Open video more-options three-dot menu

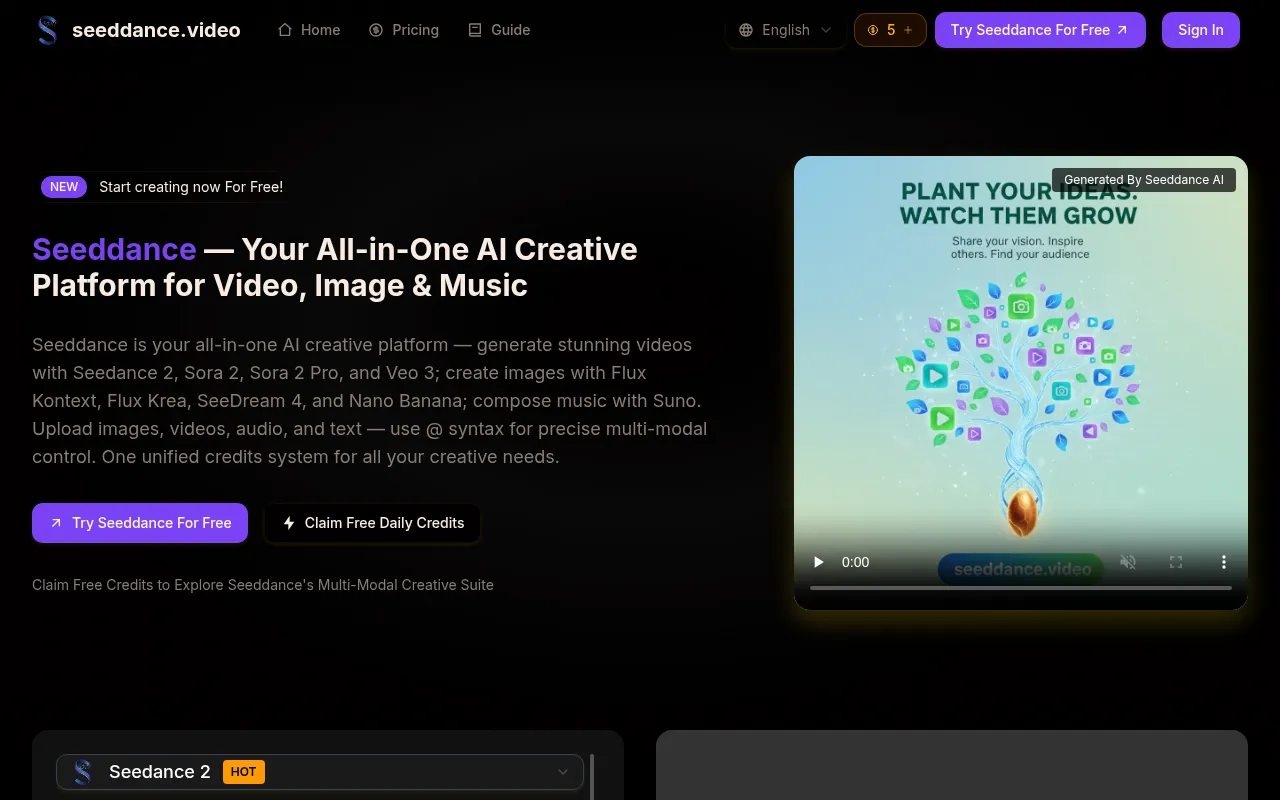pos(1223,562)
